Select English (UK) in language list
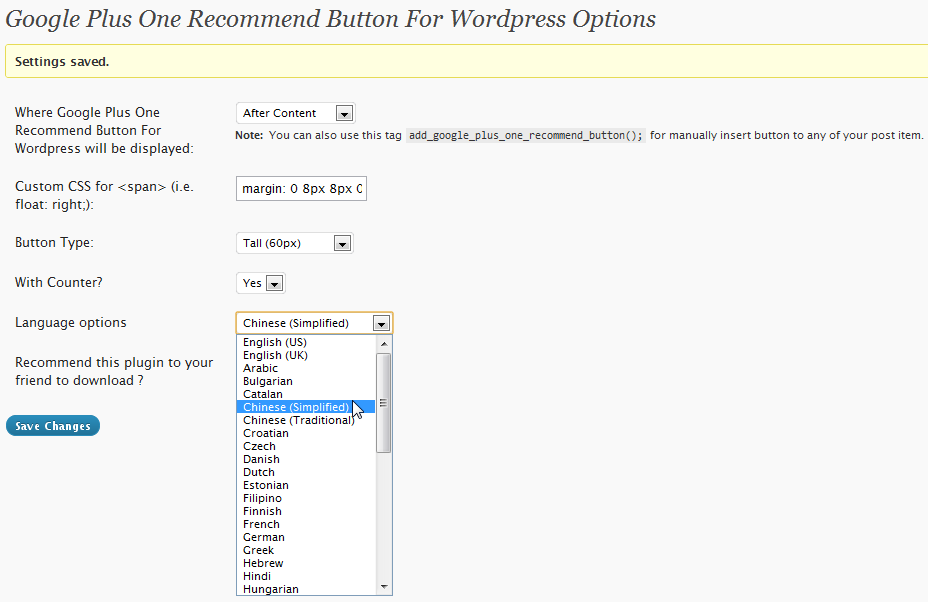The height and width of the screenshot is (602, 928). click(x=305, y=355)
